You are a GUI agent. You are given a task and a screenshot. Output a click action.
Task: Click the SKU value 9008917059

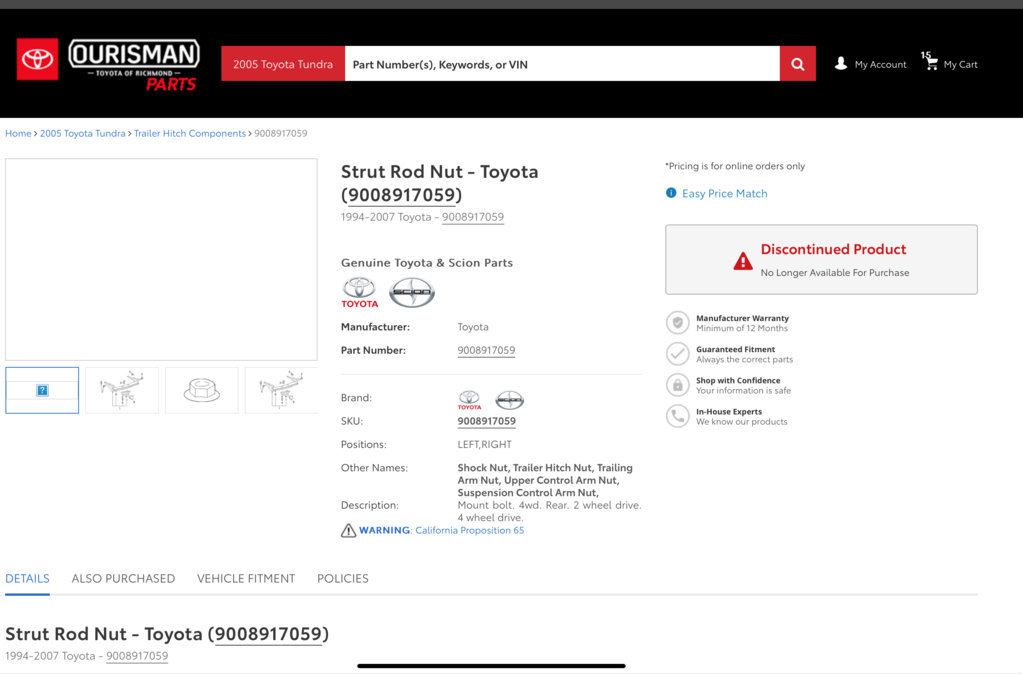click(487, 421)
